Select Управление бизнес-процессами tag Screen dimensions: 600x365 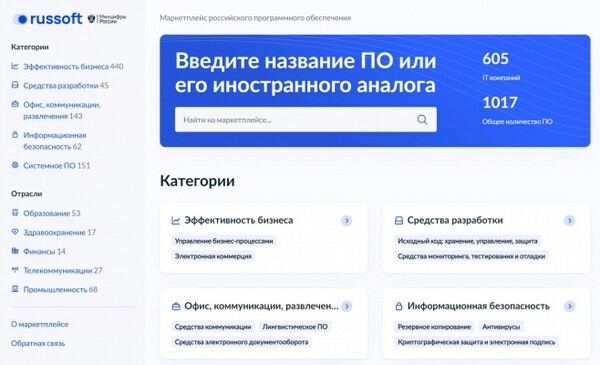tap(224, 241)
